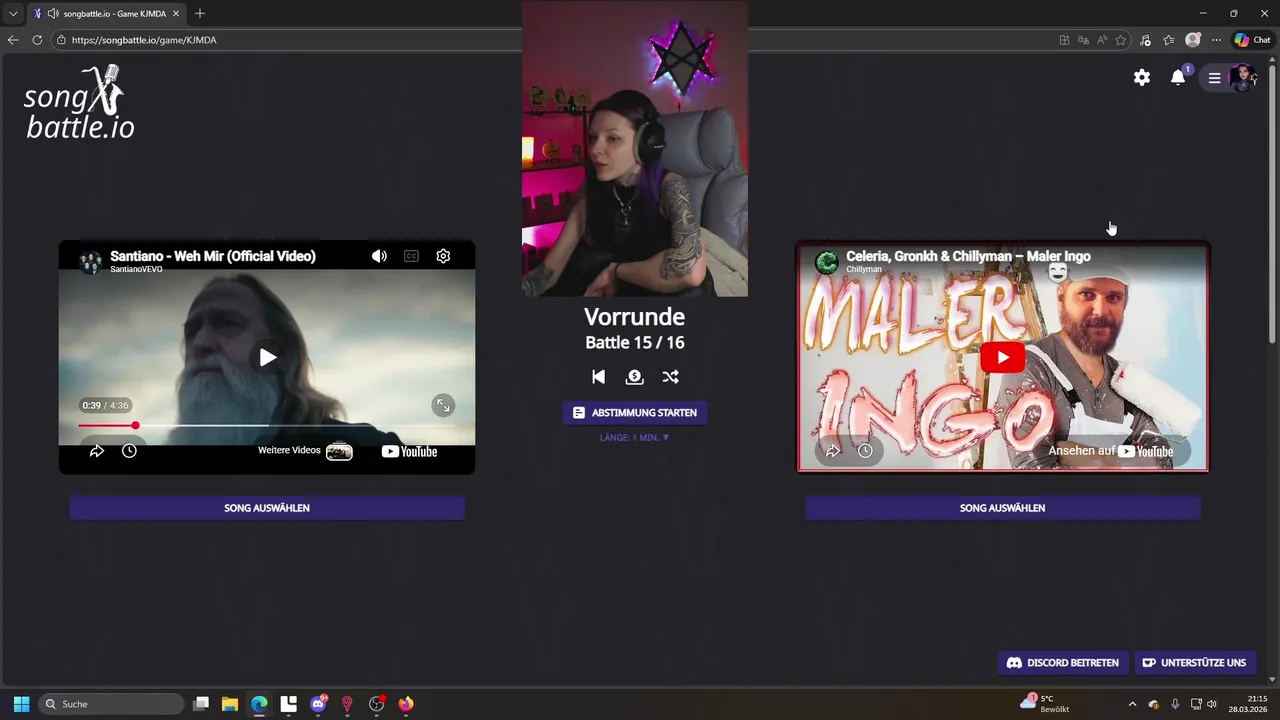Go back to previous battle

pos(598,377)
